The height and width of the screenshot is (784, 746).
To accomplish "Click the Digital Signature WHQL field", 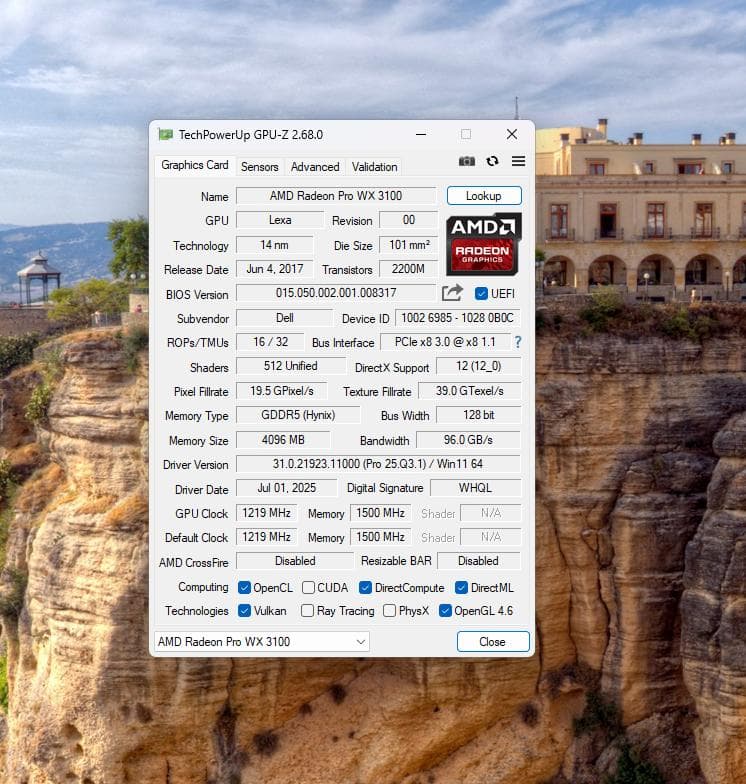I will coord(476,488).
